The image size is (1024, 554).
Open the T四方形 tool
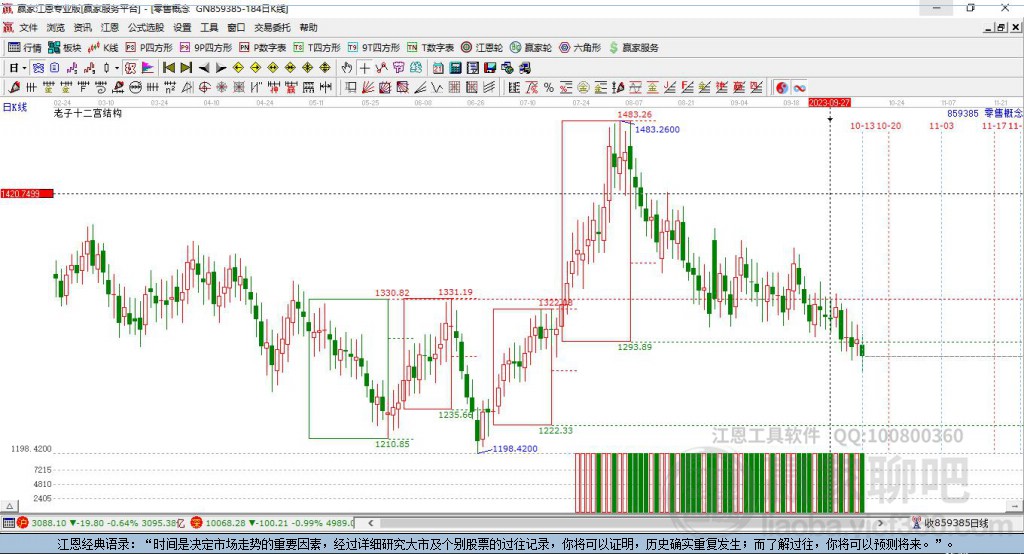tap(317, 48)
